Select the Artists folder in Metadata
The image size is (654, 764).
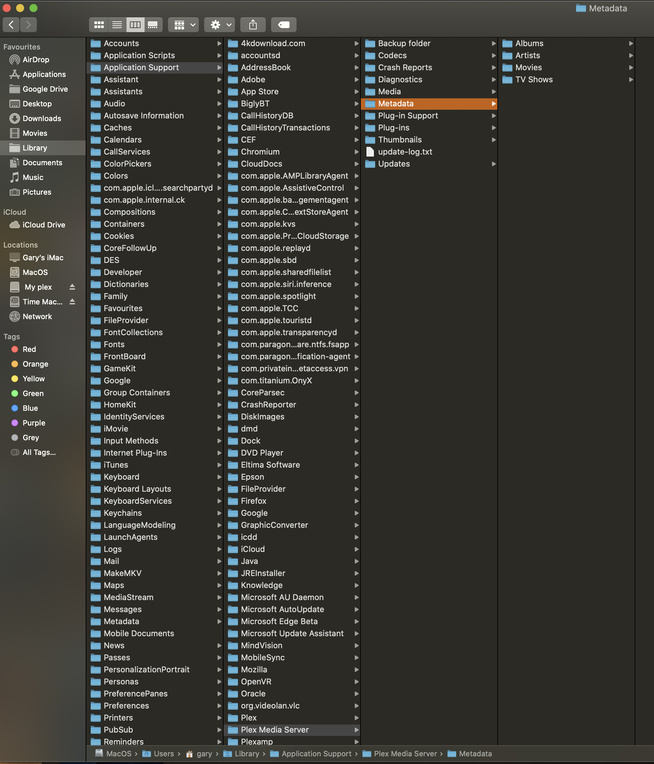[567, 56]
